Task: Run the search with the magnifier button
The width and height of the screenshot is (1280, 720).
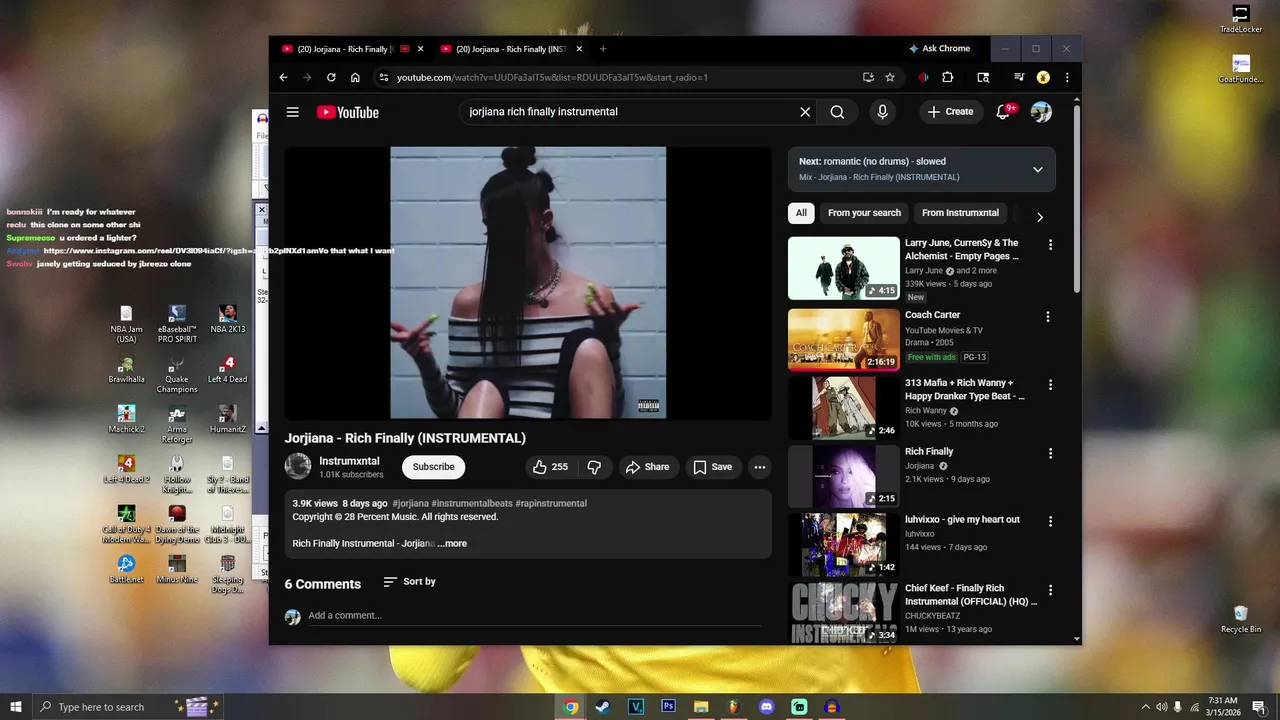Action: point(837,112)
